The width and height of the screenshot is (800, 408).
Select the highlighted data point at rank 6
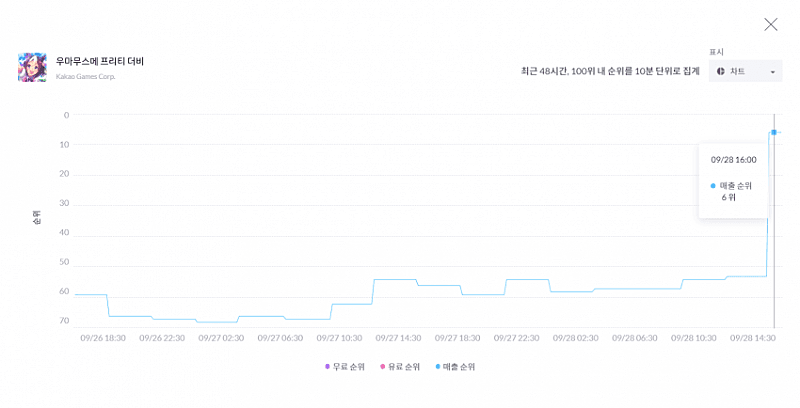click(x=774, y=132)
